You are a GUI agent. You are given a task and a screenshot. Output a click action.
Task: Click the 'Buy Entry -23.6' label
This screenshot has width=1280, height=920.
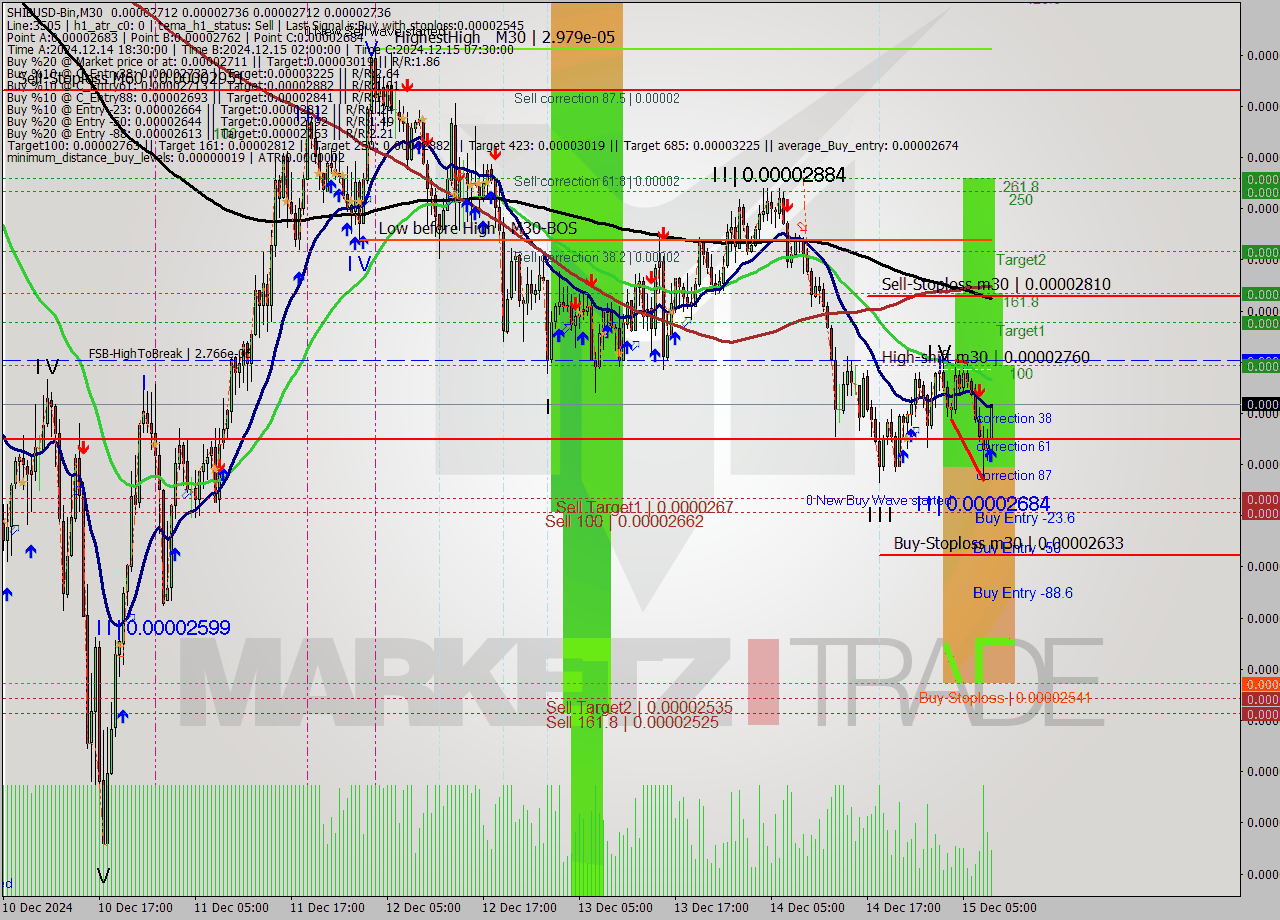click(x=1024, y=518)
